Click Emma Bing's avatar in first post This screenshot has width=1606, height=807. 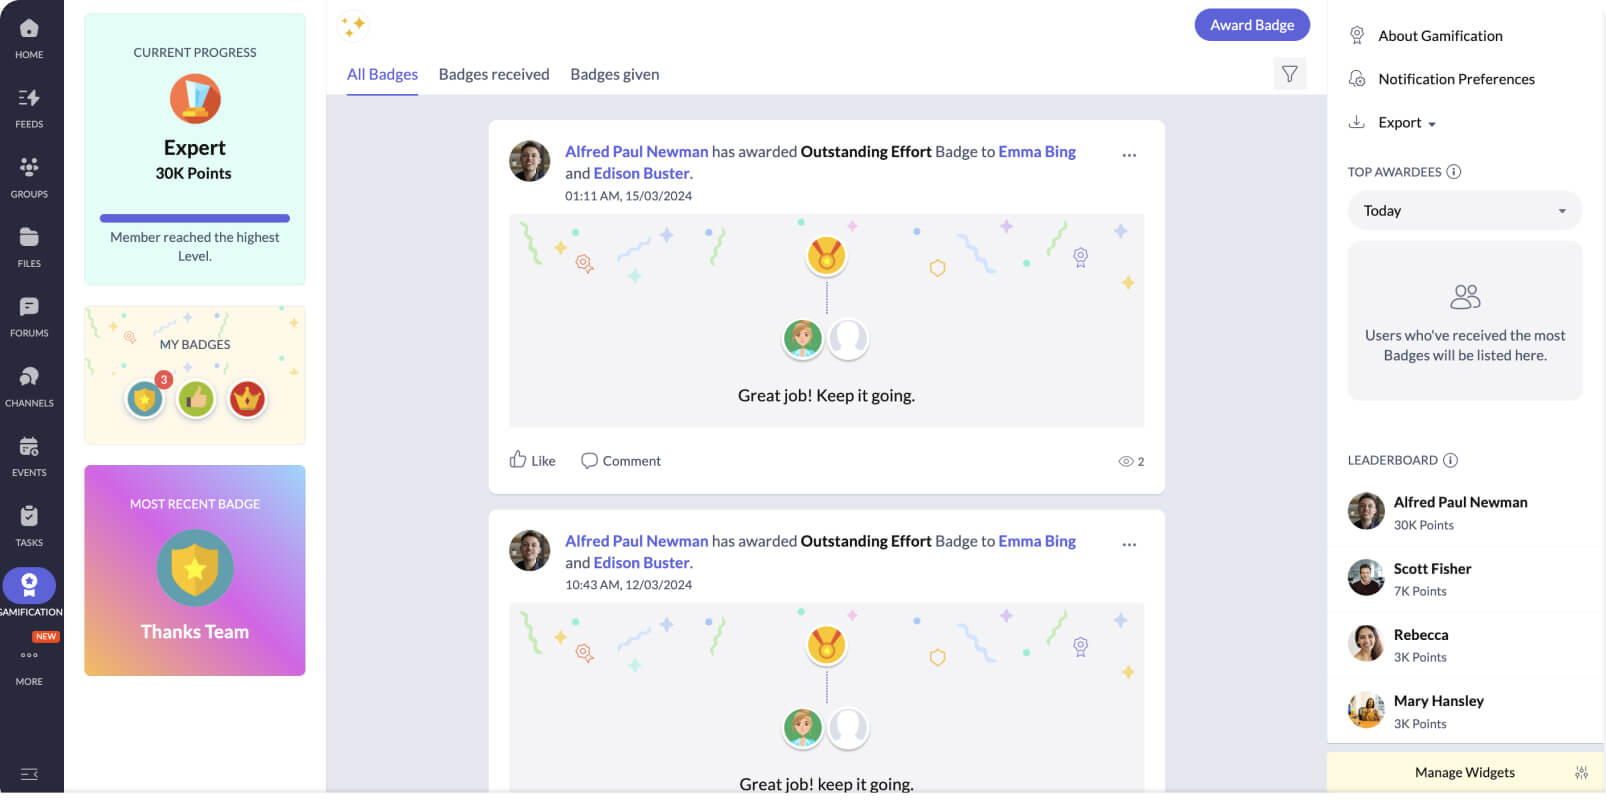pos(802,339)
